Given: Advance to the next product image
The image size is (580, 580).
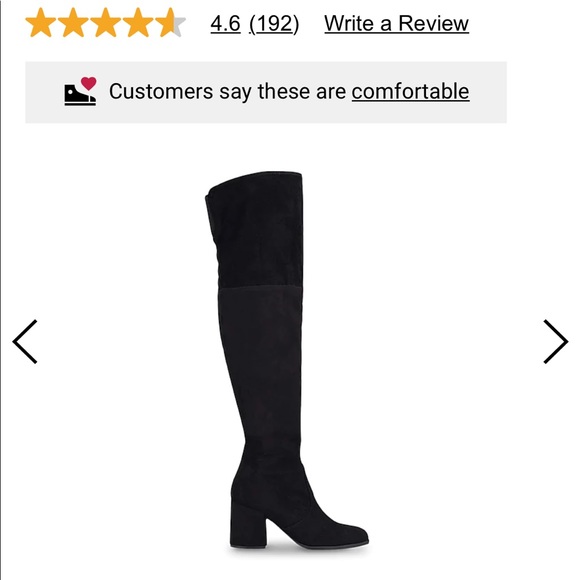Looking at the screenshot, I should click(556, 341).
